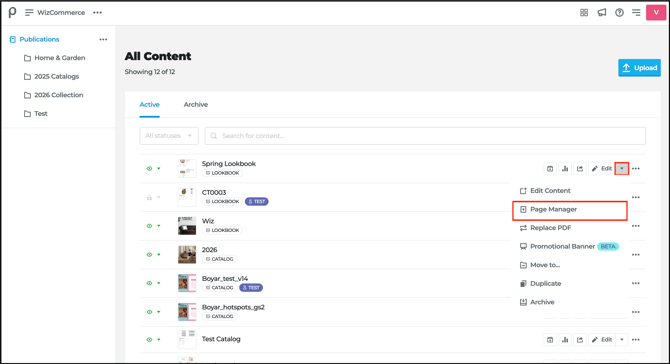This screenshot has width=670, height=364.
Task: Open Test Catalog more options ellipsis
Action: [636, 340]
